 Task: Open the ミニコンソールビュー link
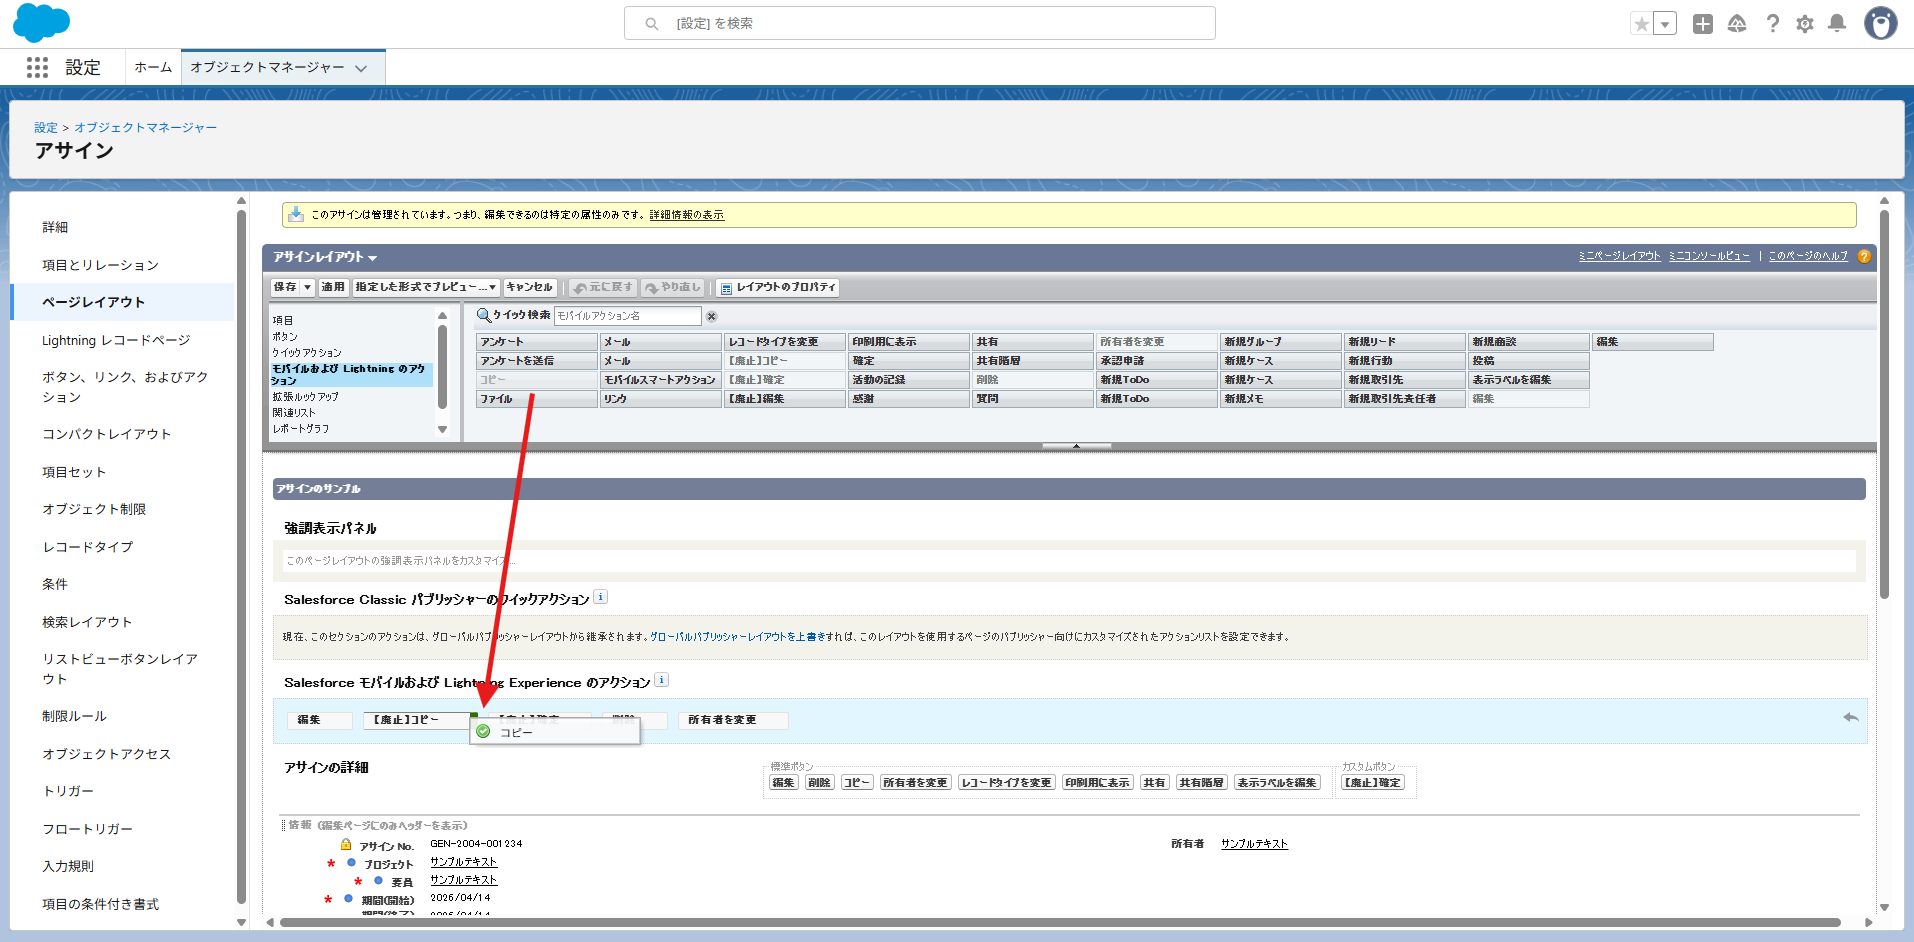1709,256
